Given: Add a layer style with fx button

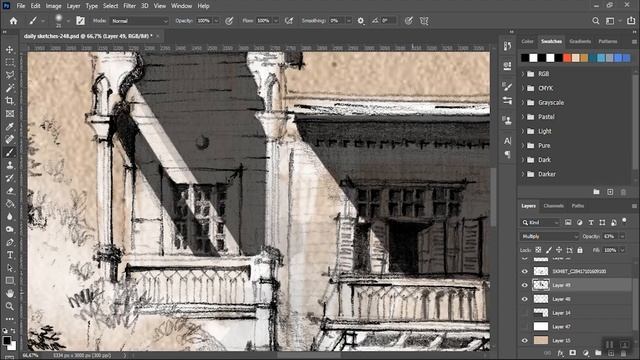Looking at the screenshot, I should (560, 353).
